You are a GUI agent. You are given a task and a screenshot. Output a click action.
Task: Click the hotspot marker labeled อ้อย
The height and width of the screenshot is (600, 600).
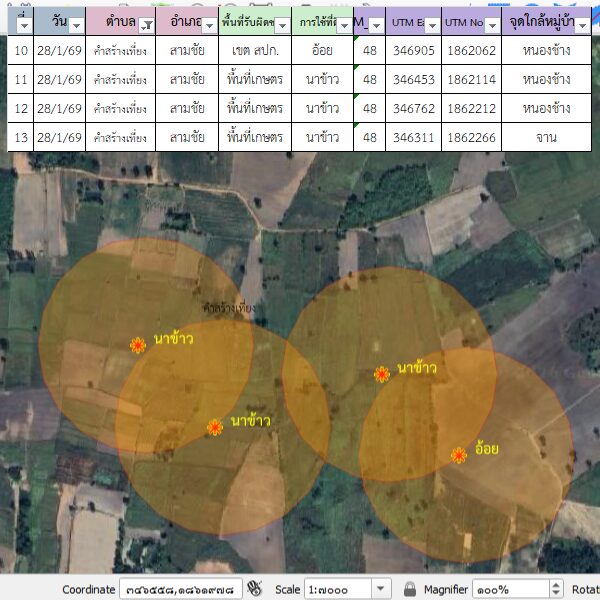(x=459, y=455)
